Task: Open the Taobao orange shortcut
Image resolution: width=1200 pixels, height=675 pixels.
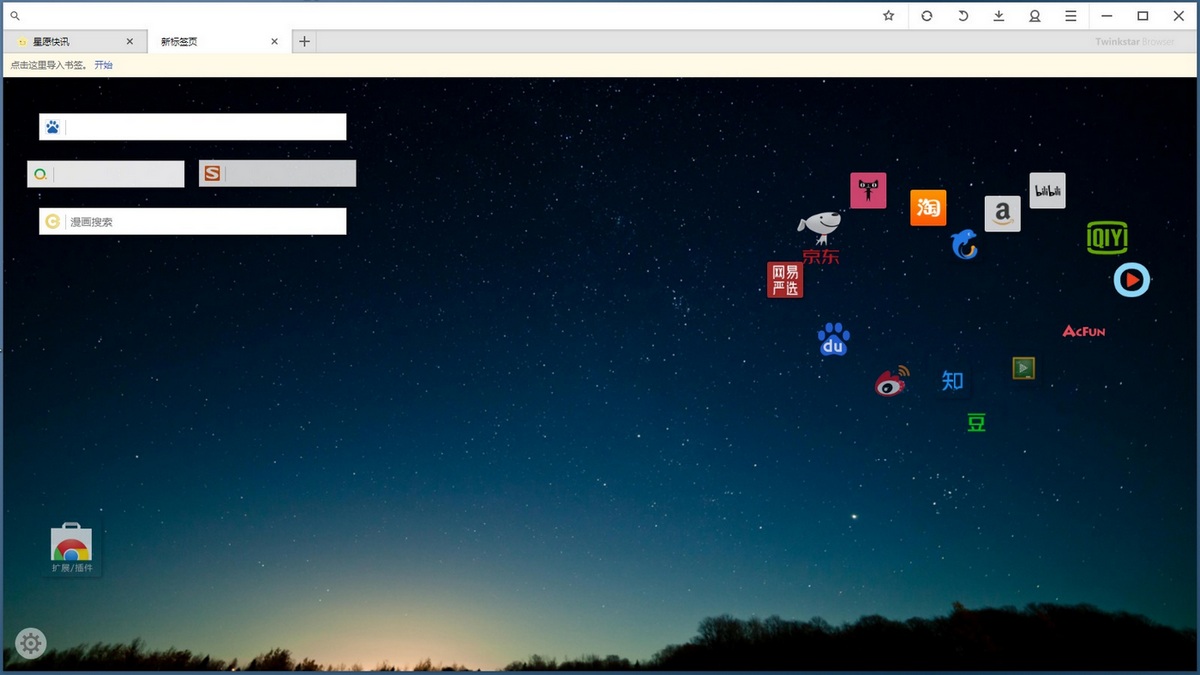Action: click(928, 208)
